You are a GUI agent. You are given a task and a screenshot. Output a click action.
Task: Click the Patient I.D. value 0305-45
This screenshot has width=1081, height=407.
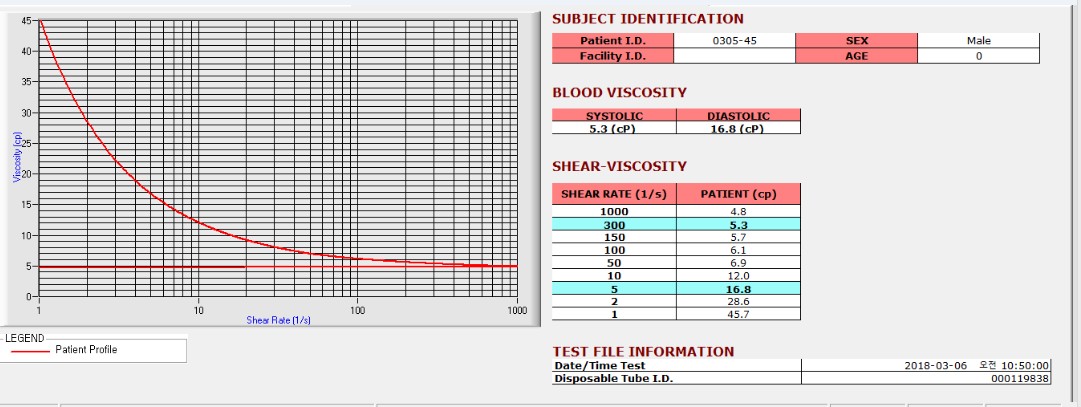point(734,41)
